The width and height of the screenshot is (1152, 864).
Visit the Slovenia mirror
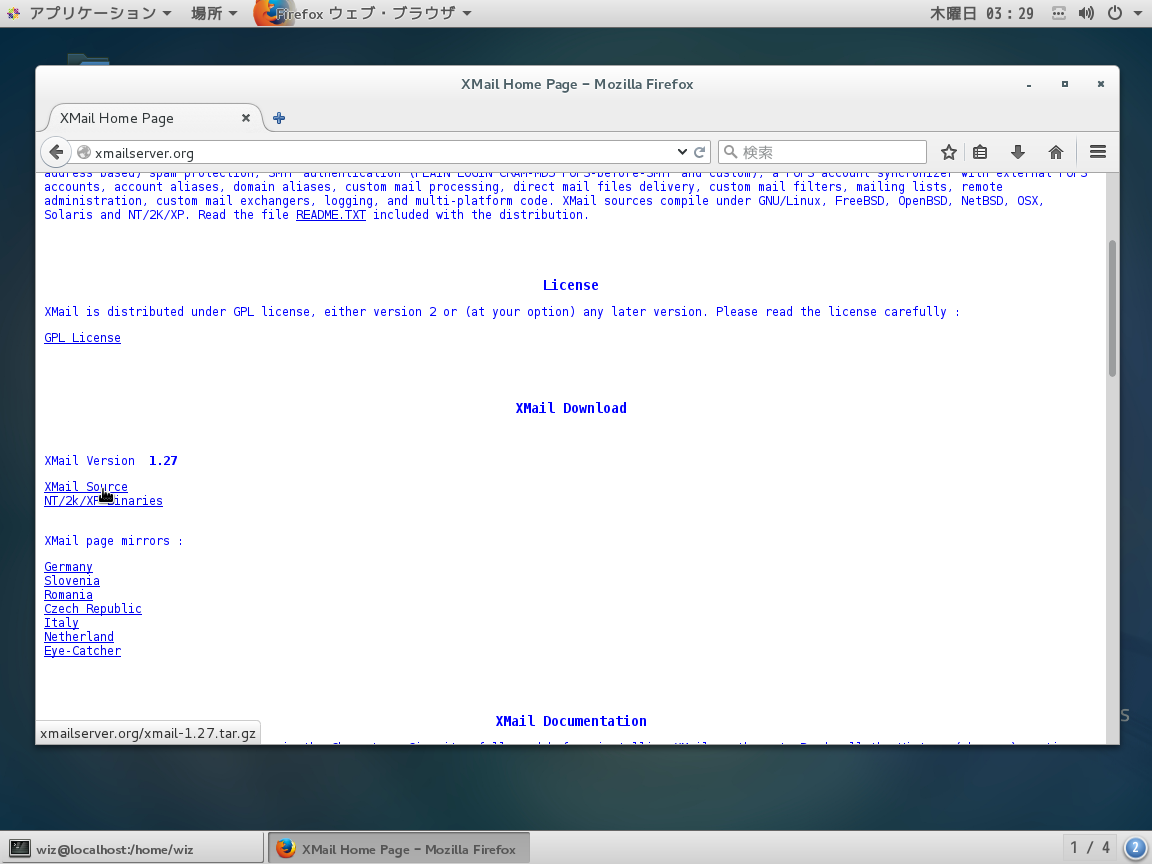(x=72, y=580)
